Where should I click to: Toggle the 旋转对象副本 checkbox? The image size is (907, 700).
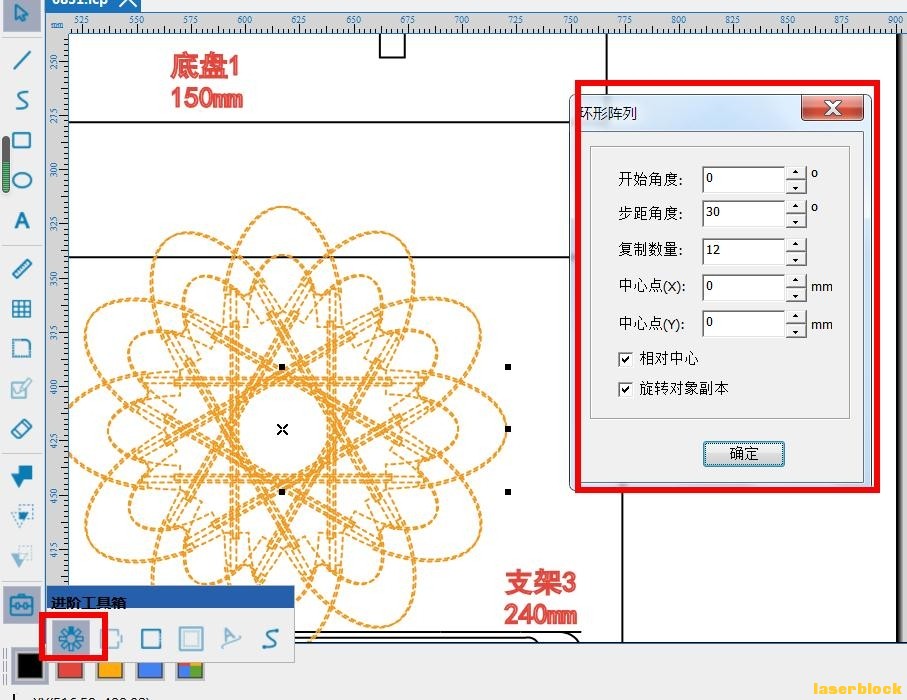coord(625,389)
